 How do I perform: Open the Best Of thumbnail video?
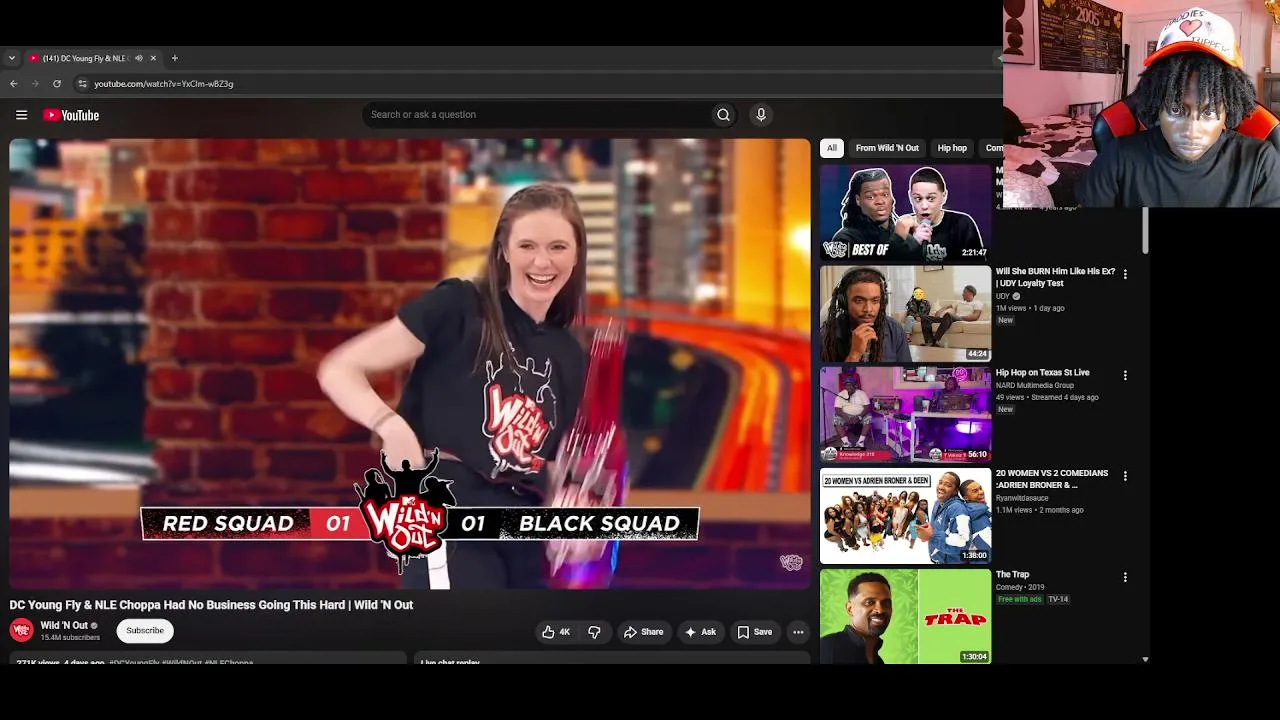(x=906, y=213)
